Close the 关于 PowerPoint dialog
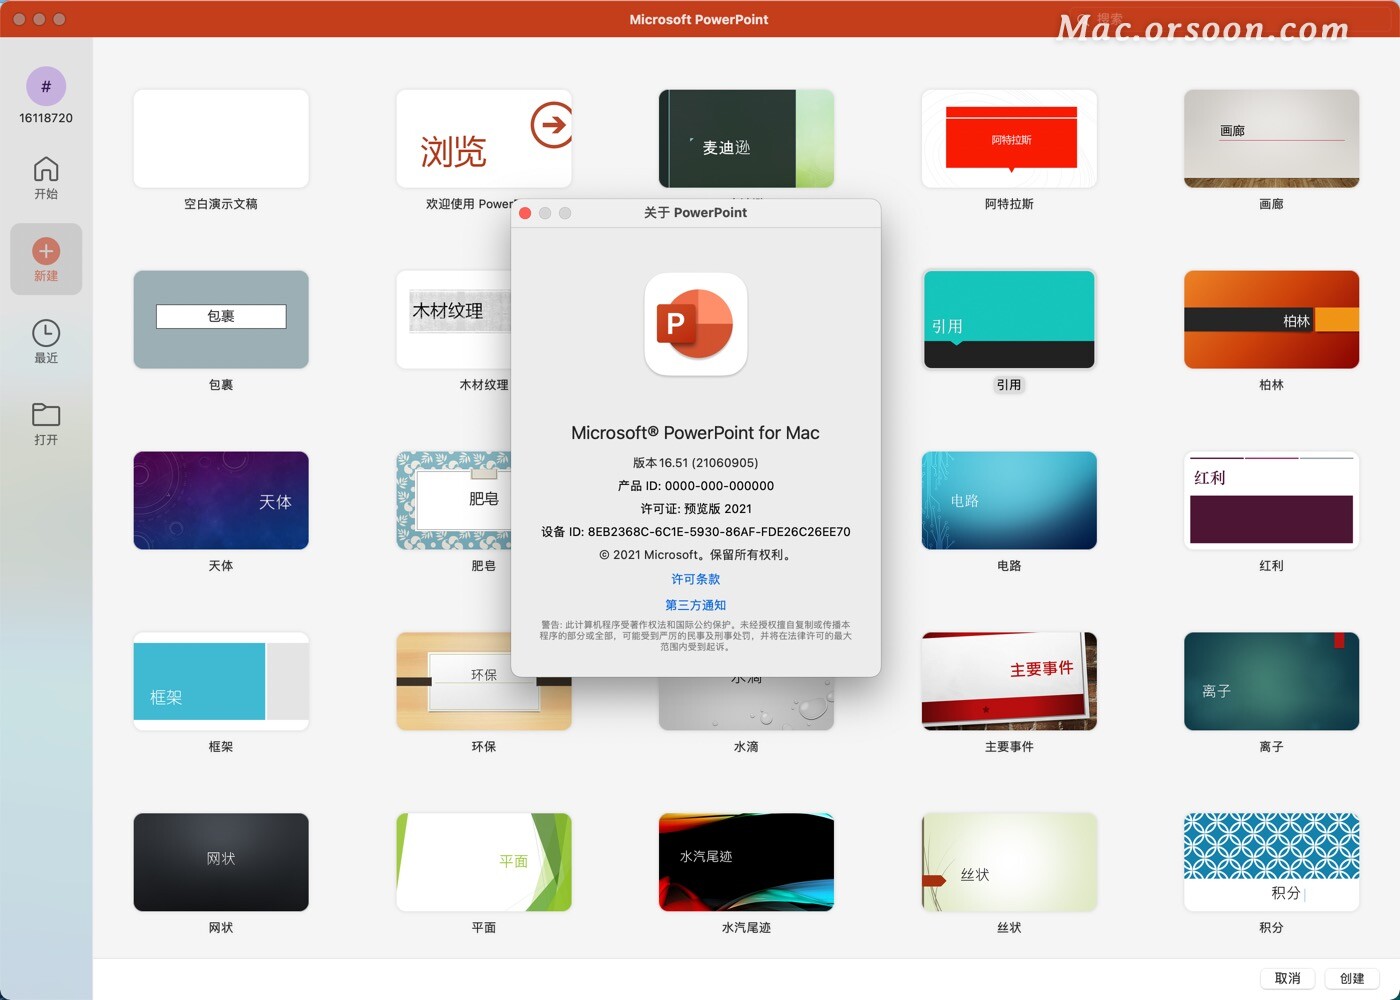This screenshot has height=1000, width=1400. point(525,213)
